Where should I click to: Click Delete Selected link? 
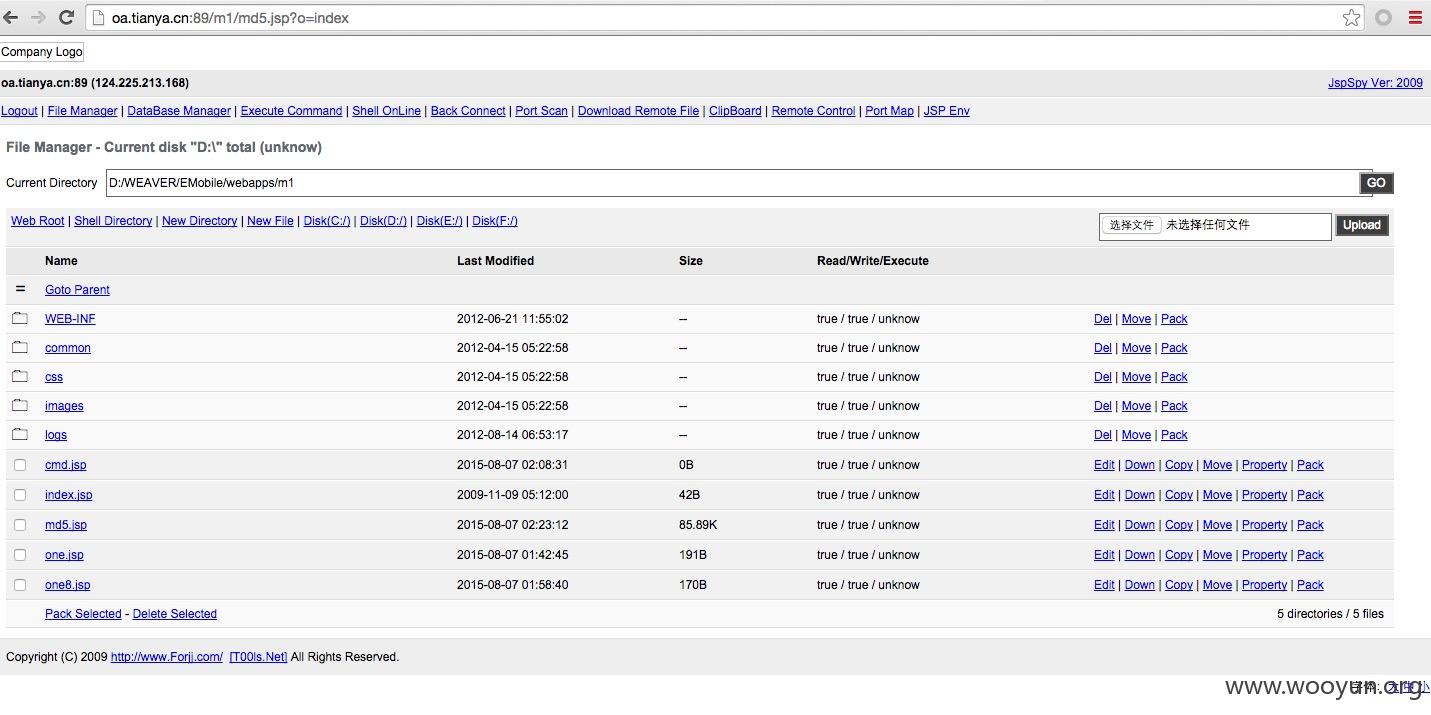pyautogui.click(x=175, y=614)
